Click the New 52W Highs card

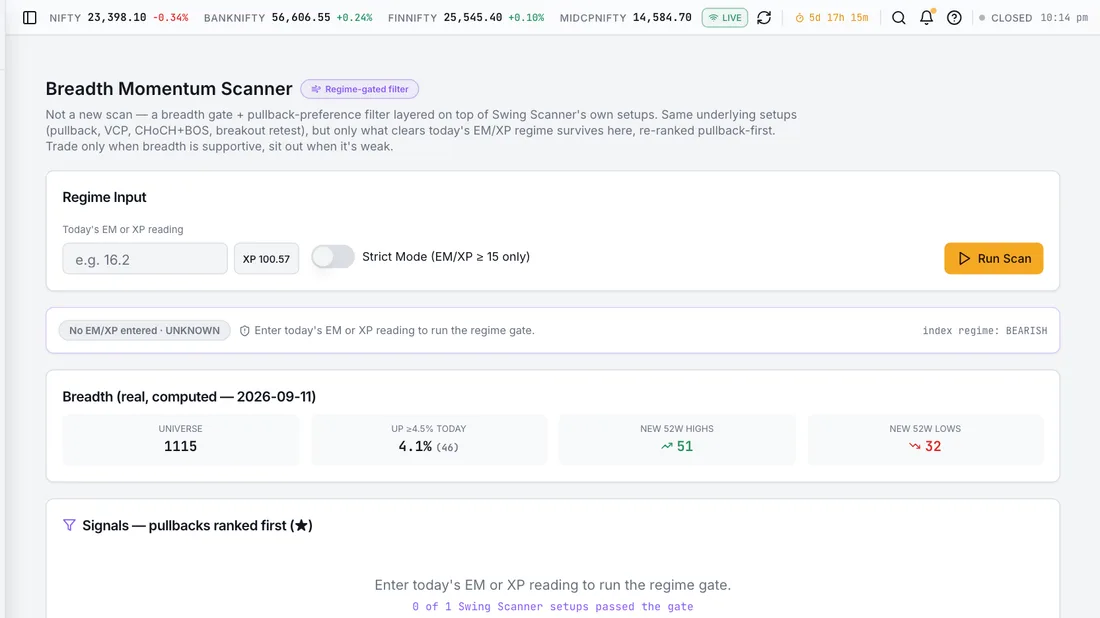point(677,439)
